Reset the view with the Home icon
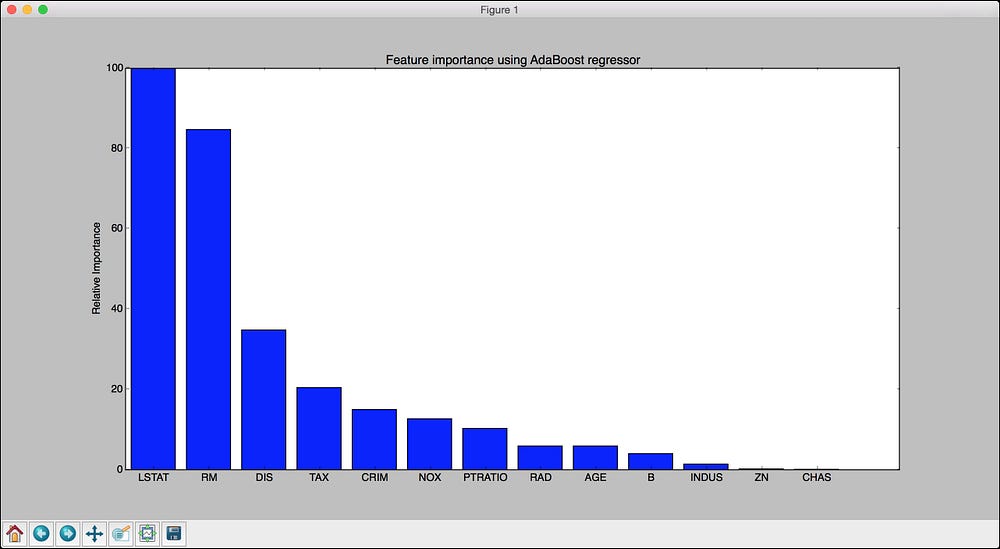1000x549 pixels. click(x=15, y=533)
